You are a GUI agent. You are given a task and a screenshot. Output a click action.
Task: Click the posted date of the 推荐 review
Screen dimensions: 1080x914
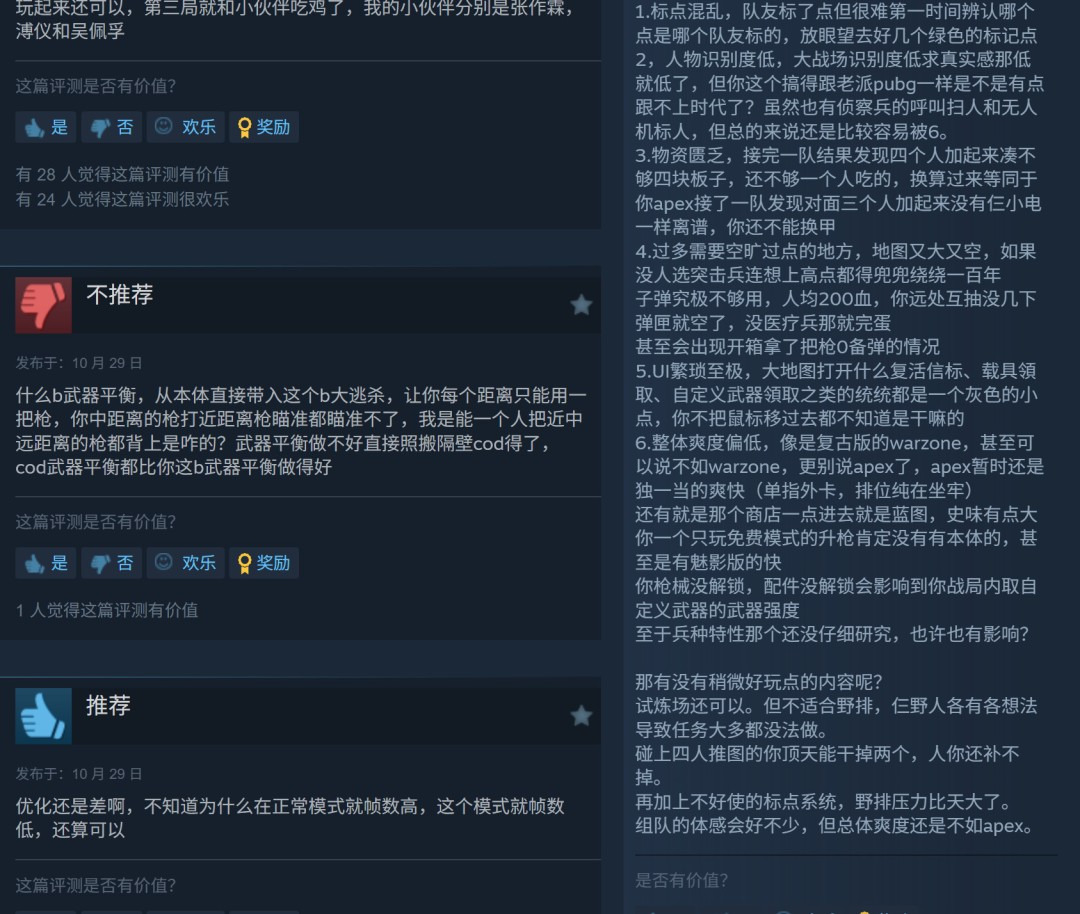(79, 773)
